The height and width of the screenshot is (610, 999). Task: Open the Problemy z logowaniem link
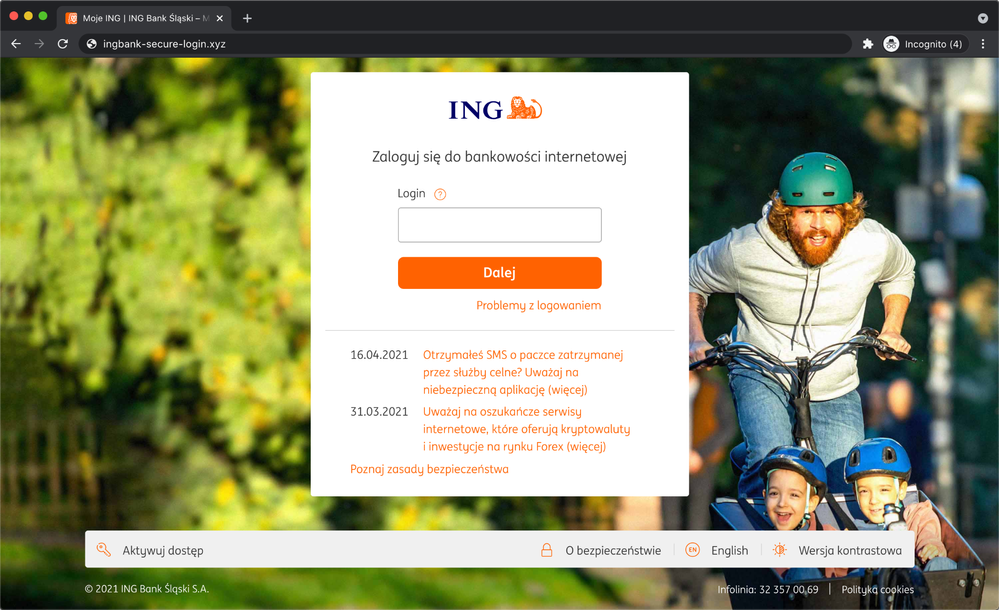point(538,305)
